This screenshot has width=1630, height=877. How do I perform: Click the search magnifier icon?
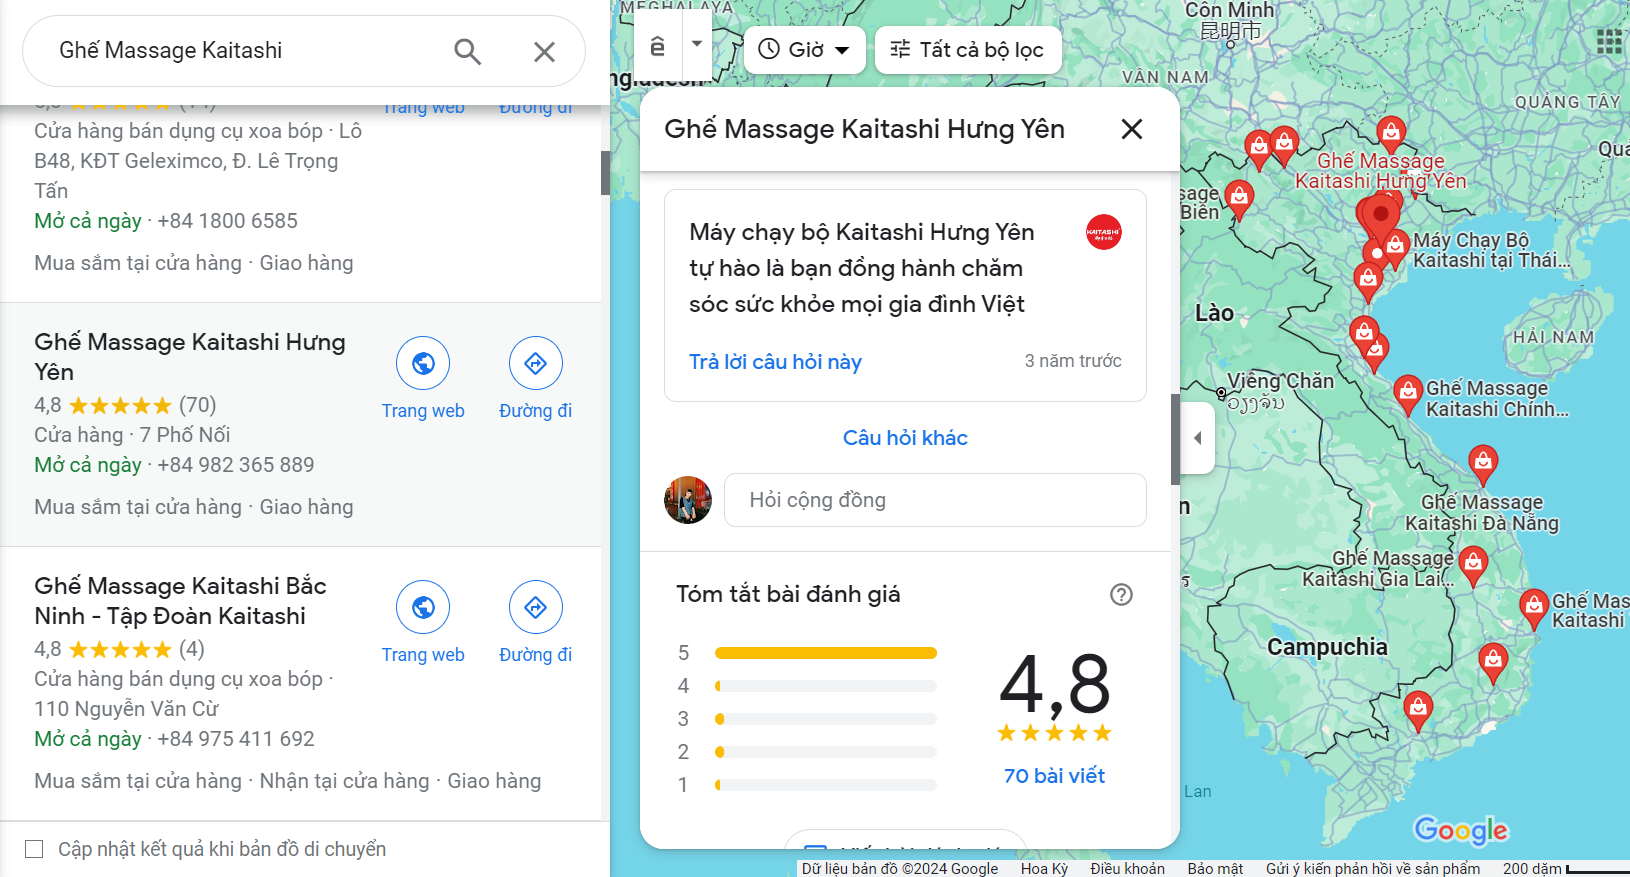468,51
